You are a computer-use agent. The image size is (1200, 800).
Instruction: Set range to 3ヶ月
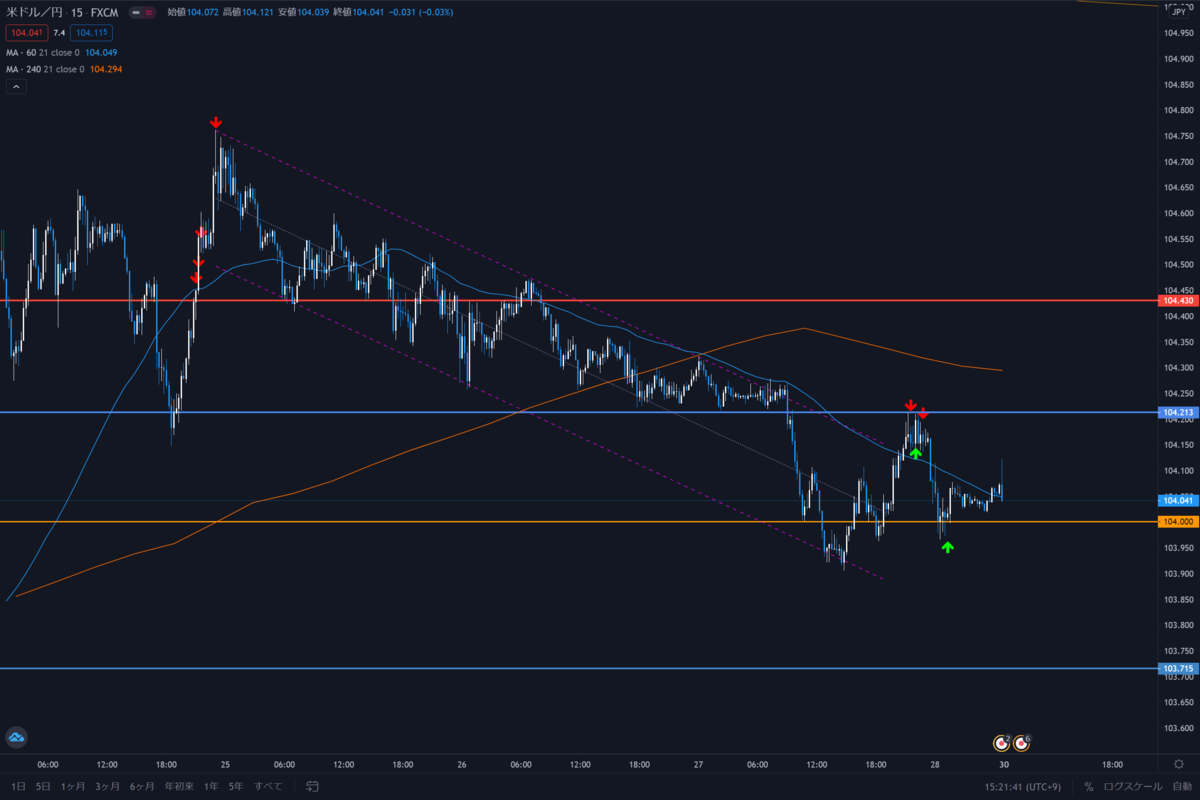107,786
